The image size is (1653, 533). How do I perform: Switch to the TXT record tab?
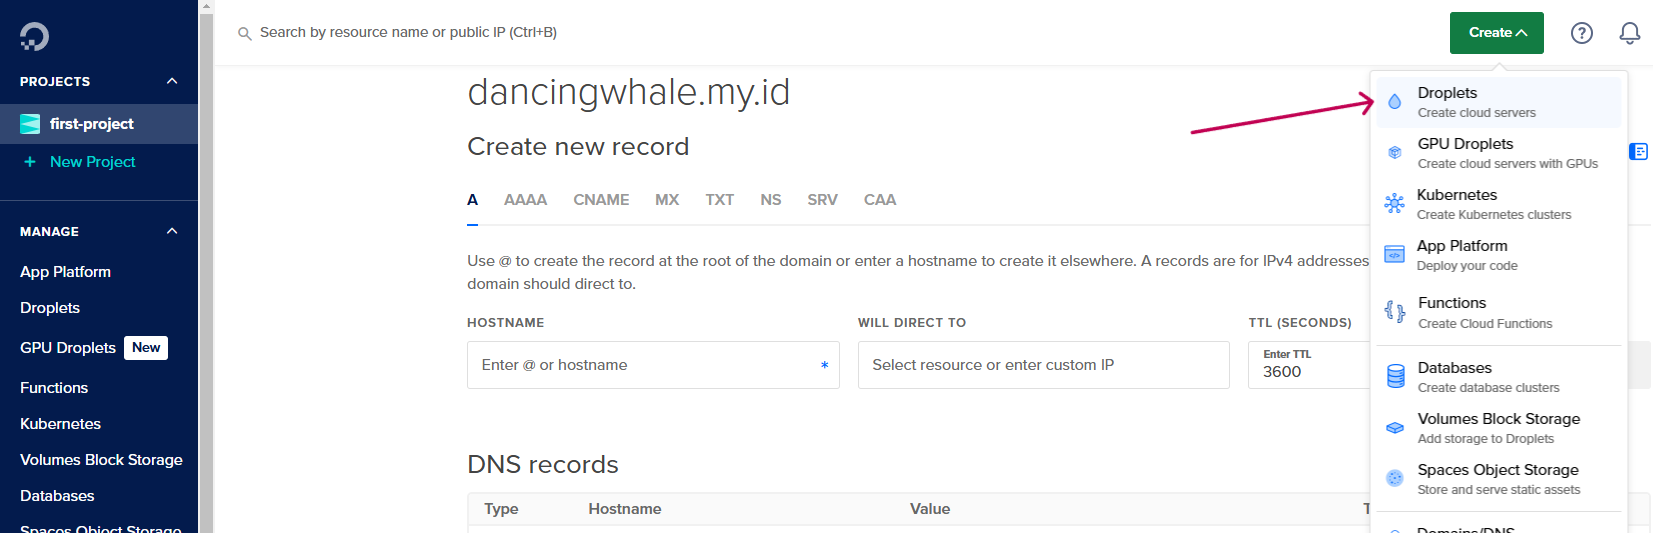coord(719,200)
